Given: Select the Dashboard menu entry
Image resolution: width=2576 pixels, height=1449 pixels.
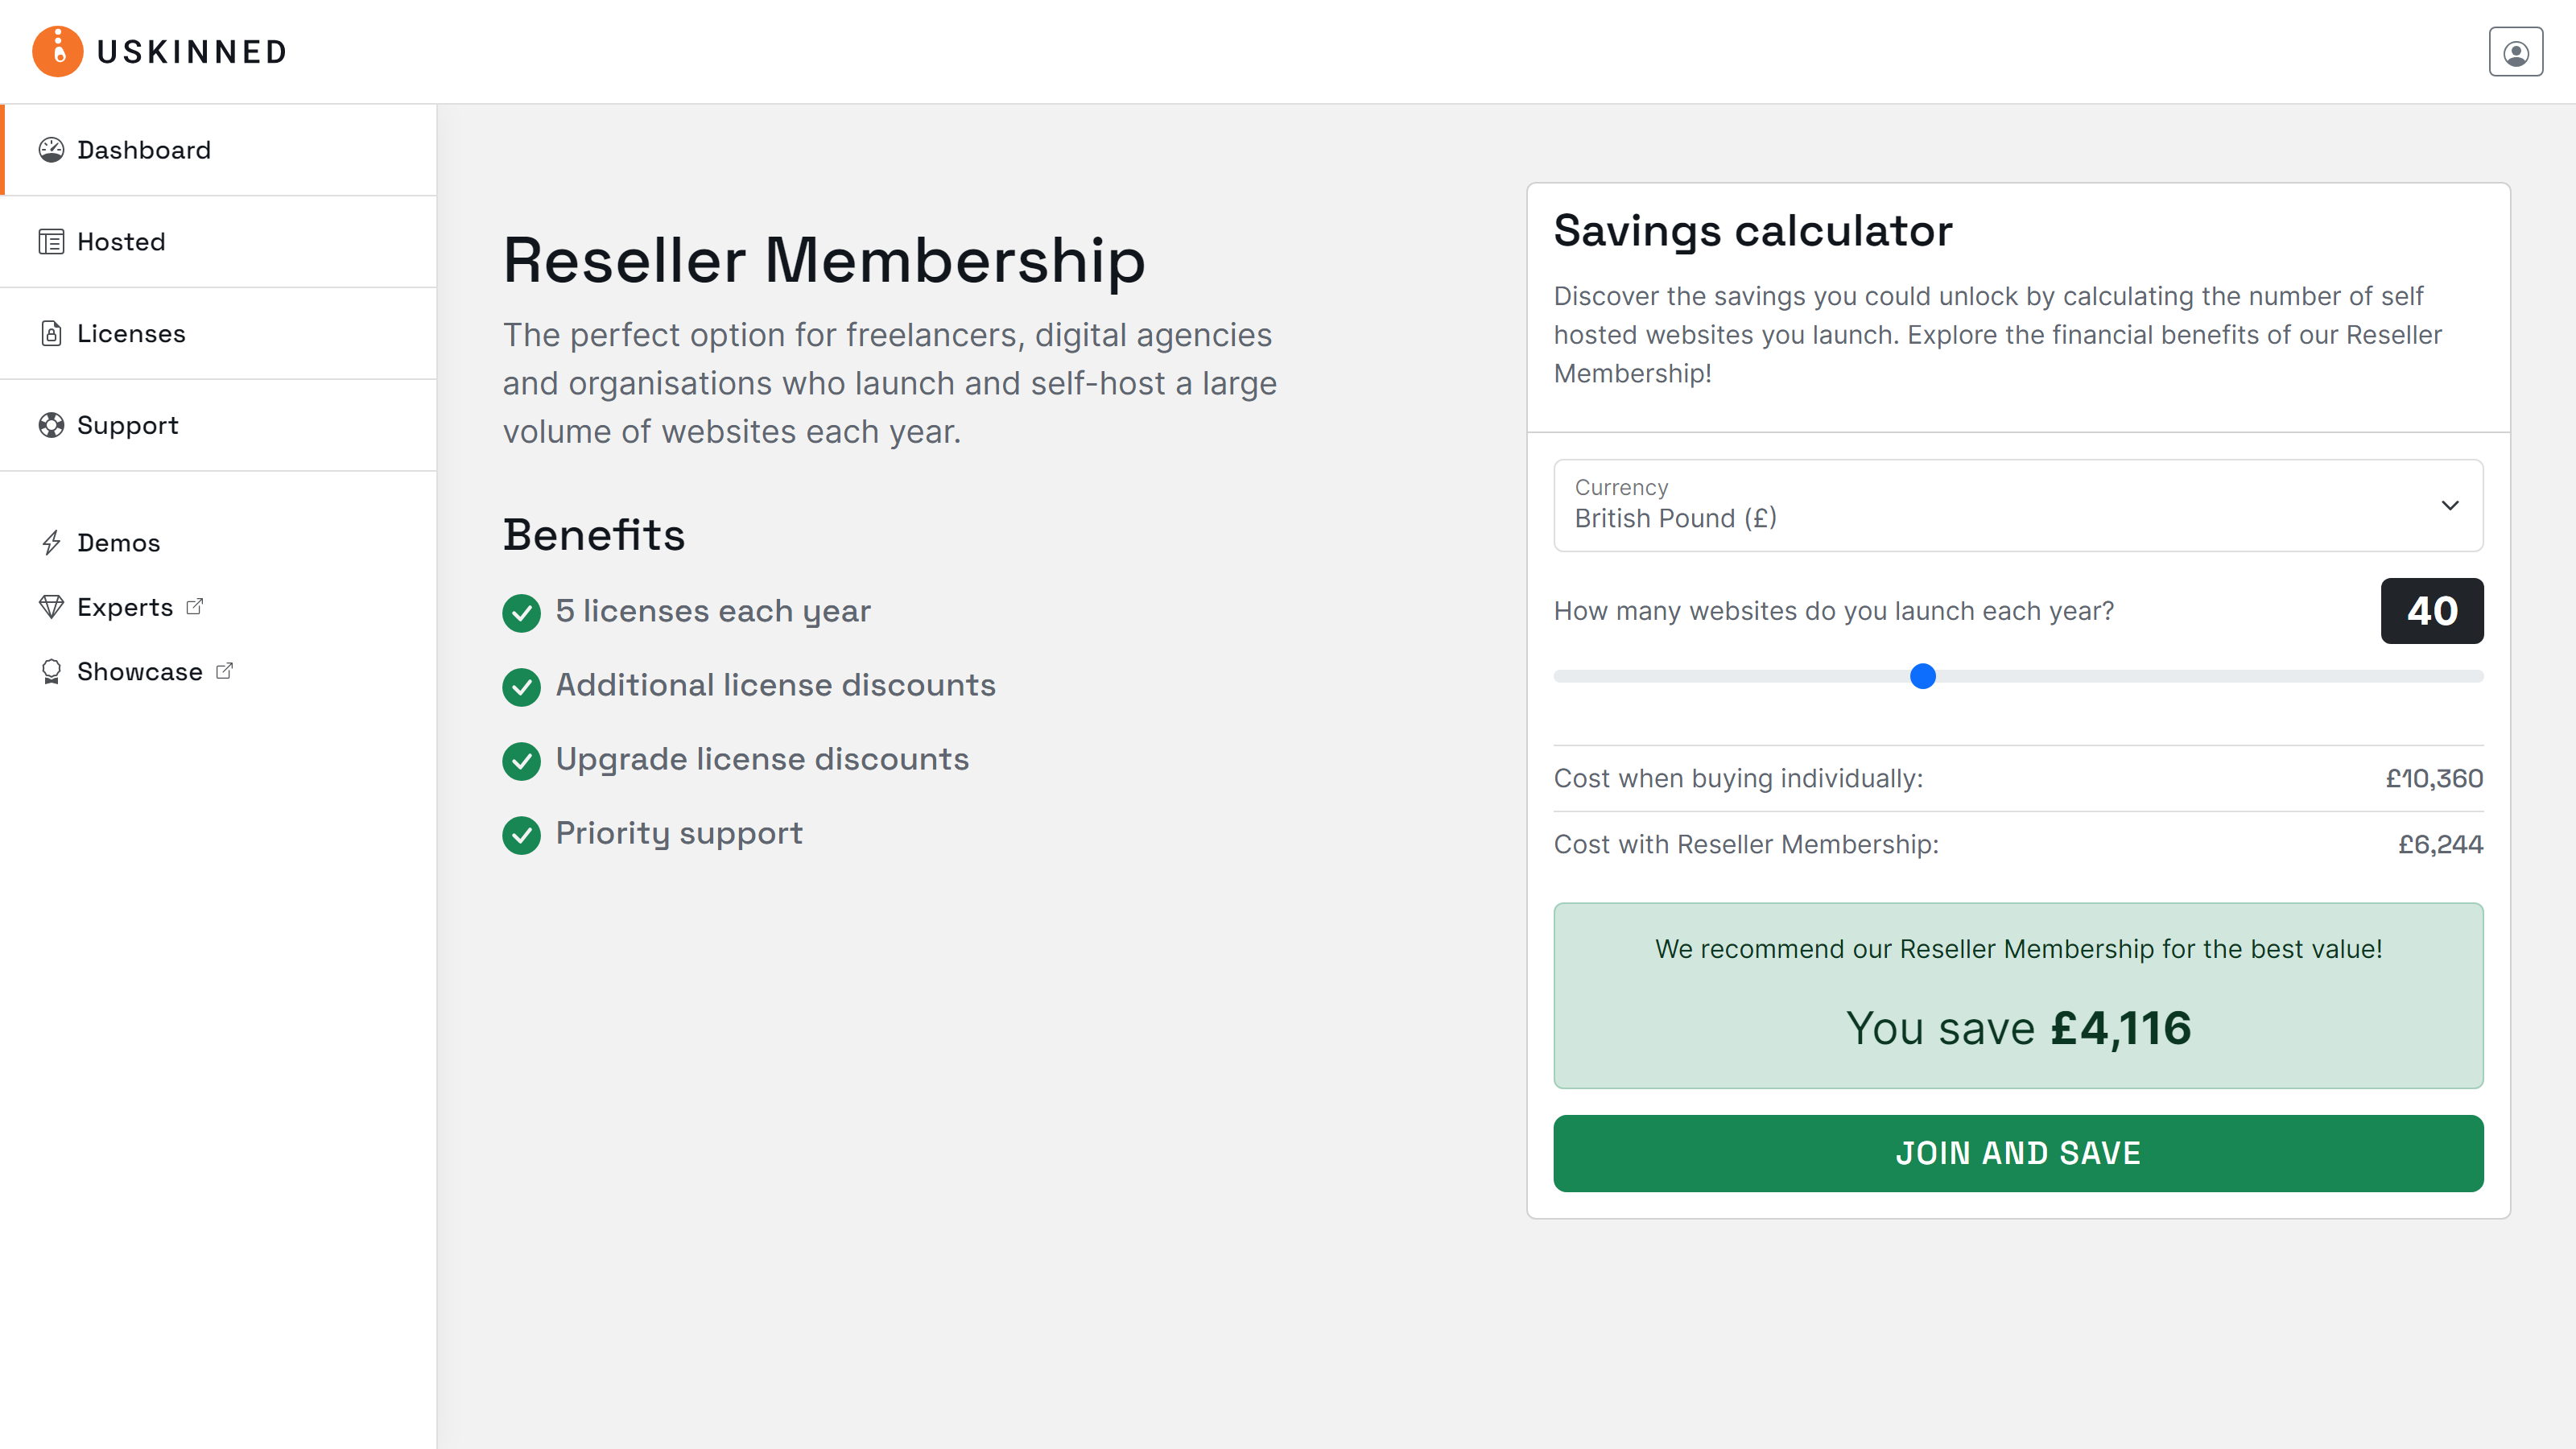Looking at the screenshot, I should pyautogui.click(x=143, y=149).
